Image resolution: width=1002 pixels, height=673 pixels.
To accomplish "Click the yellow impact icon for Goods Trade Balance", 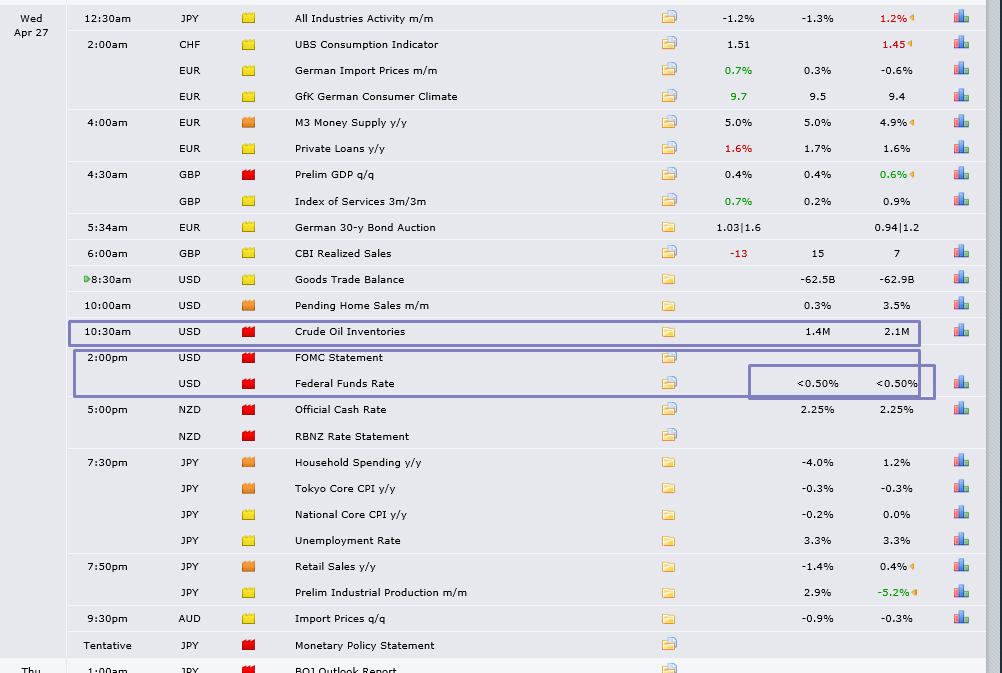I will coord(249,279).
